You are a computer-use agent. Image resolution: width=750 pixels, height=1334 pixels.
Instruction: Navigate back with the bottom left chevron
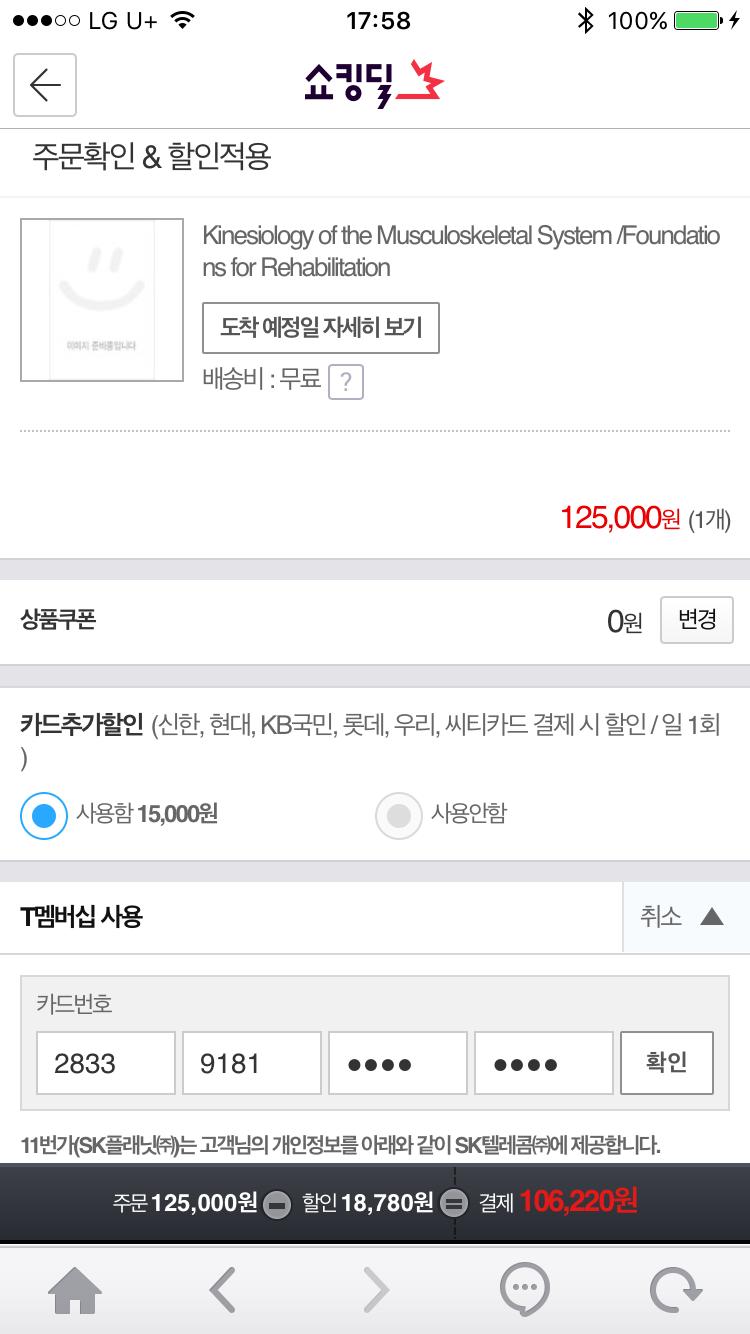click(223, 1290)
